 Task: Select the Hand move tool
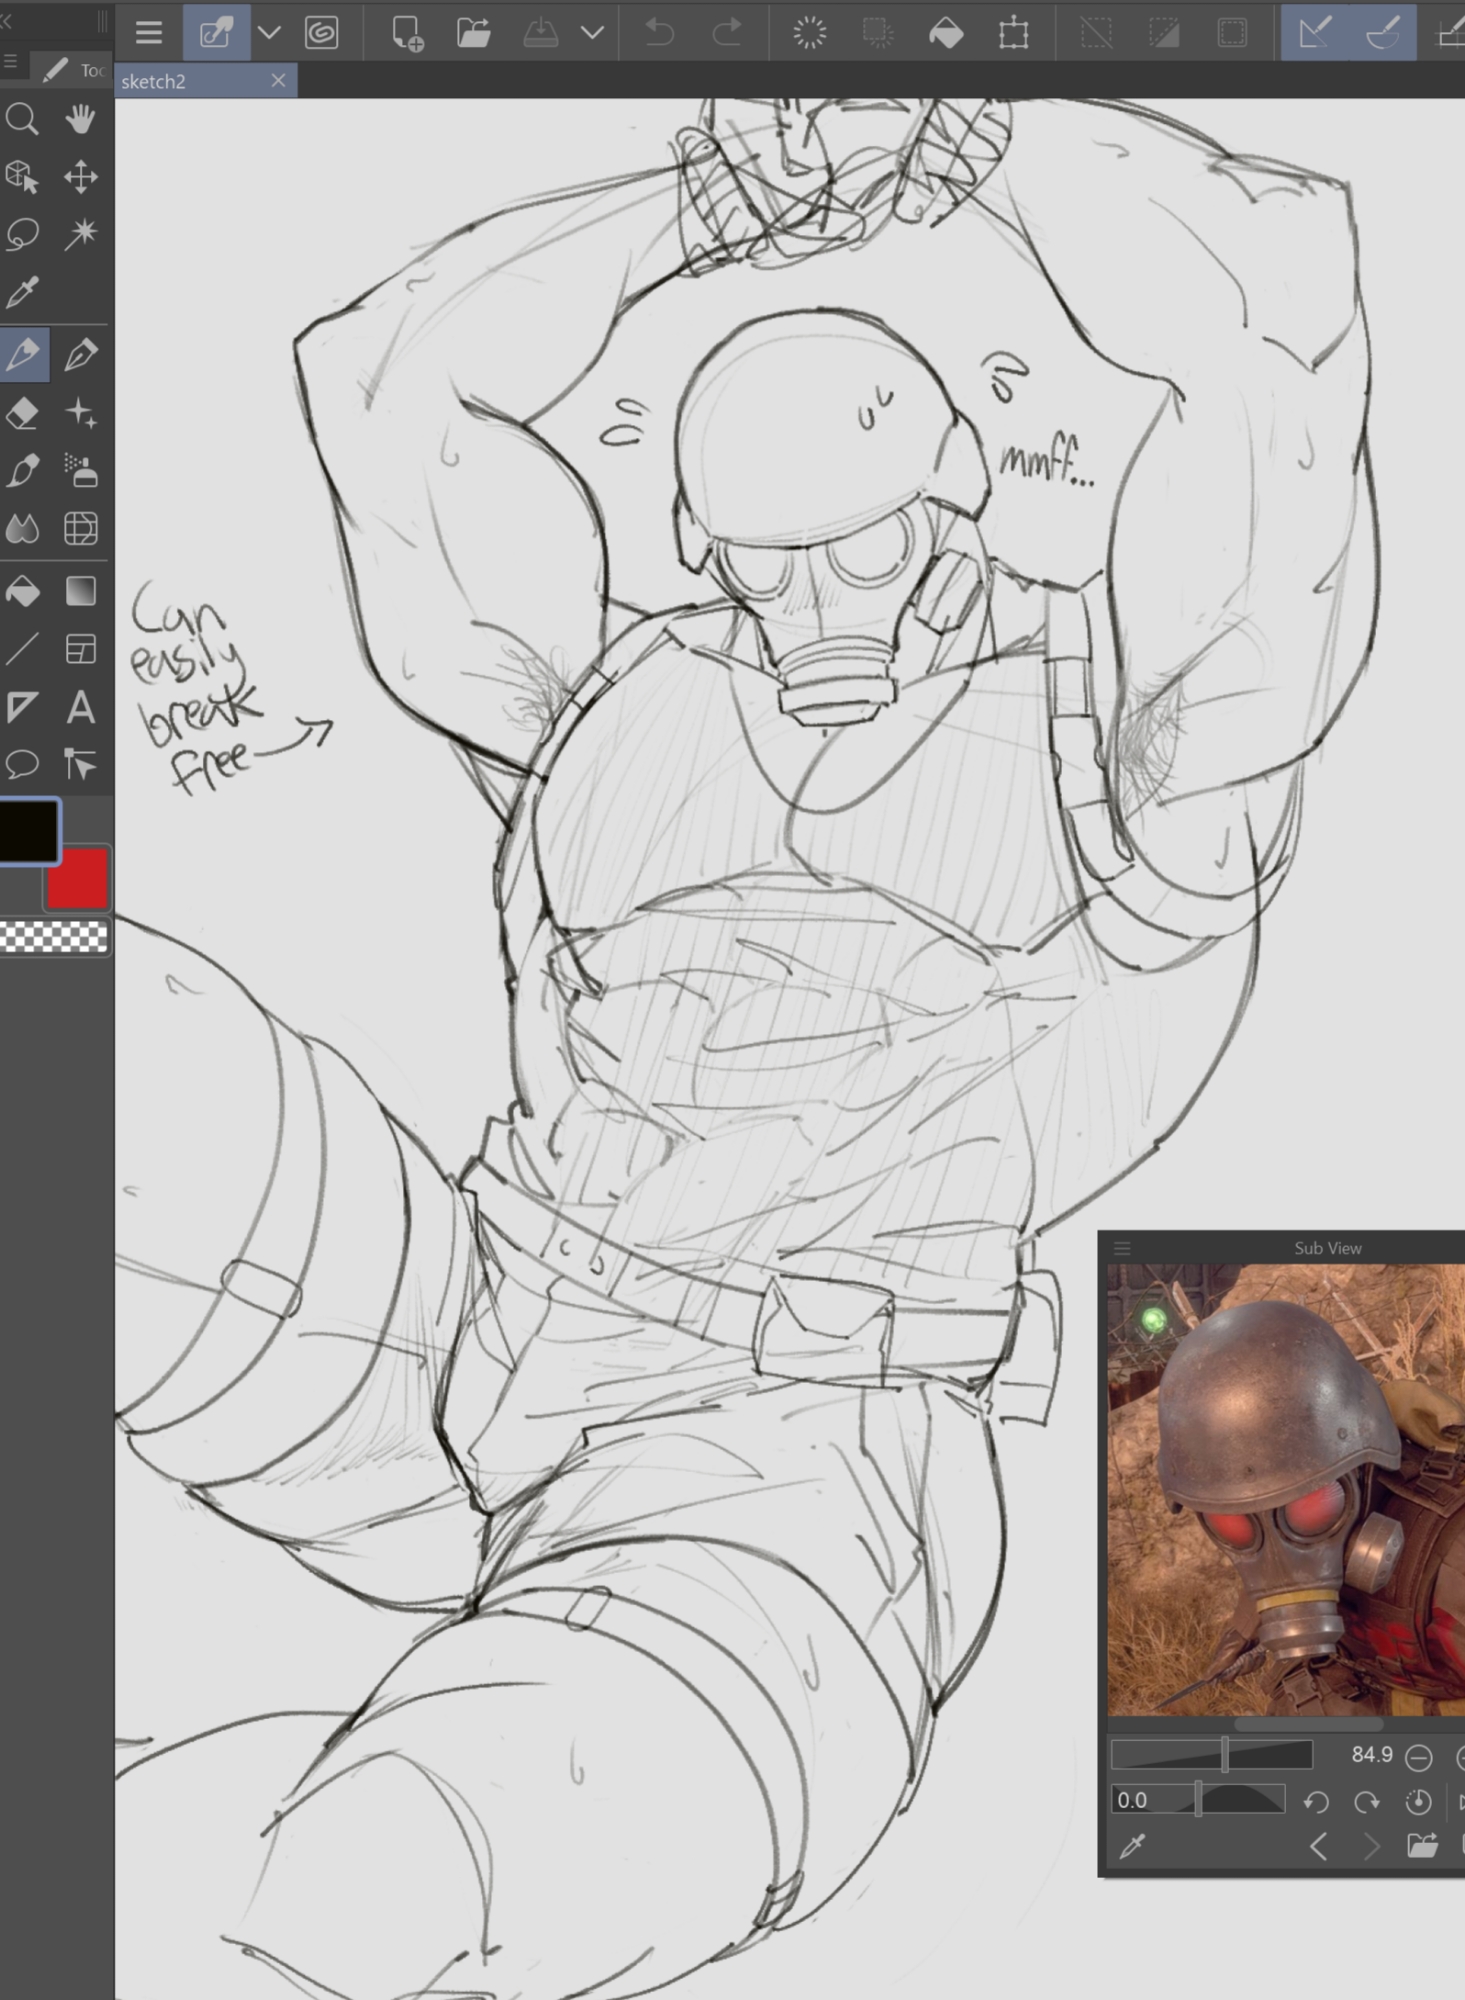[80, 120]
